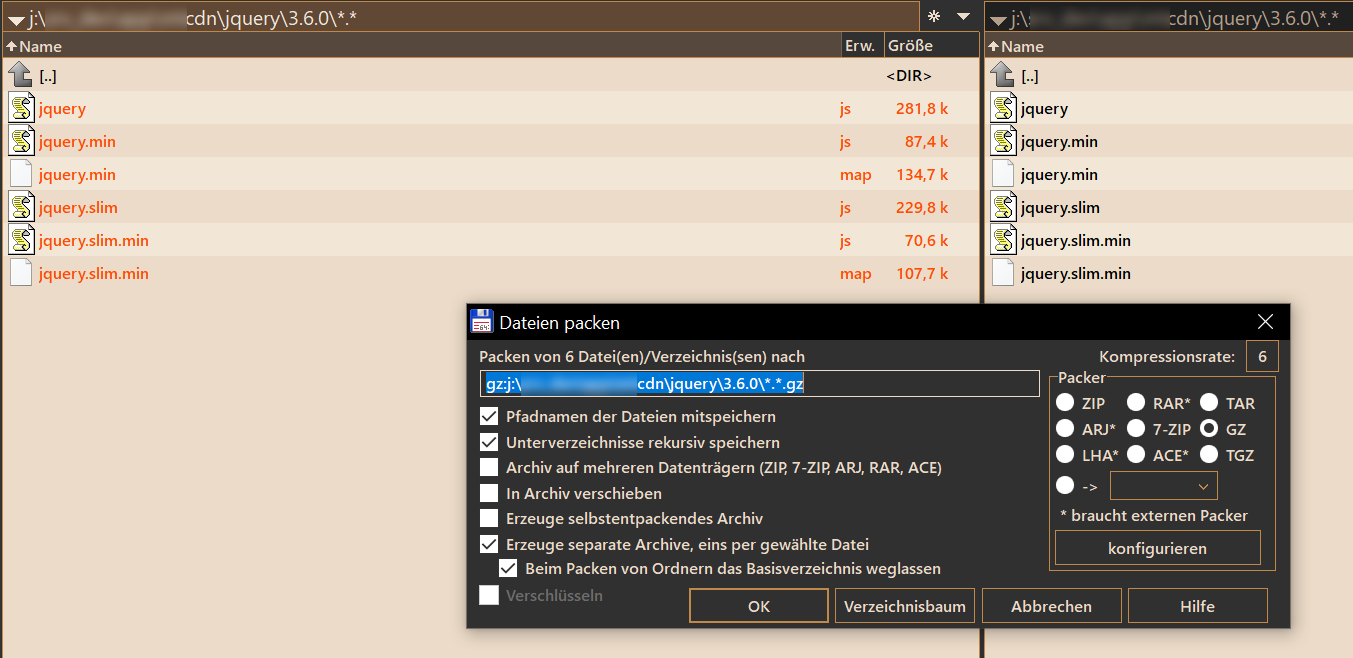The height and width of the screenshot is (658, 1353).
Task: Click the floppy disk icon in the Dateien packen title
Action: 483,321
